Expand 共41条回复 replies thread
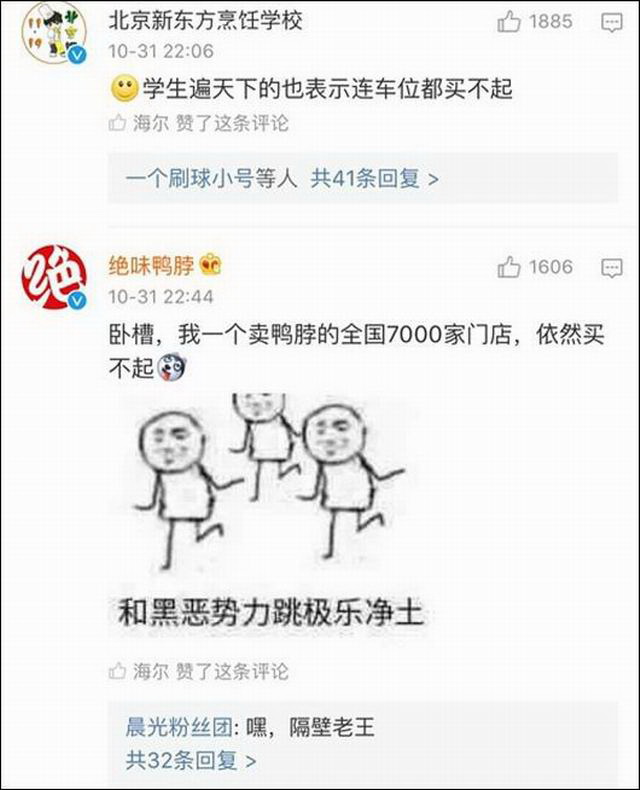This screenshot has width=640, height=790. click(374, 178)
